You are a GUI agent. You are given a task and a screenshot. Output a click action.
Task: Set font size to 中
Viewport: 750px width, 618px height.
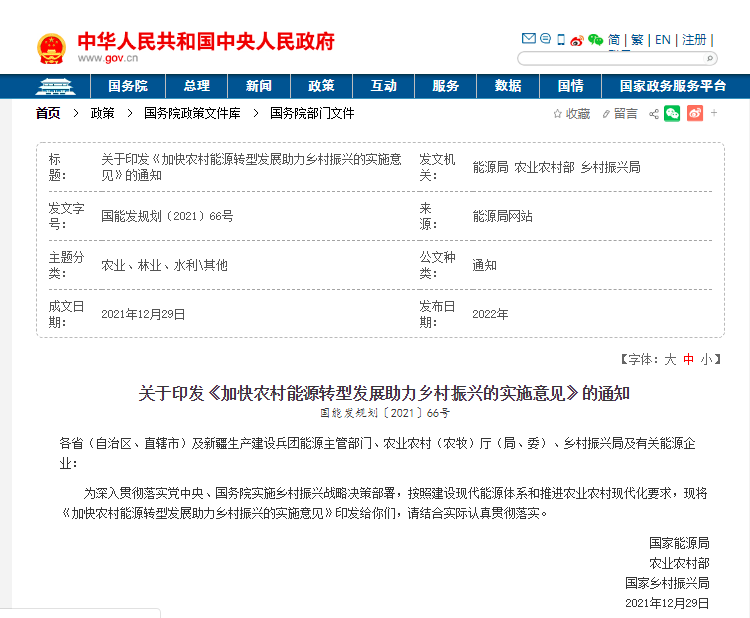coord(688,360)
